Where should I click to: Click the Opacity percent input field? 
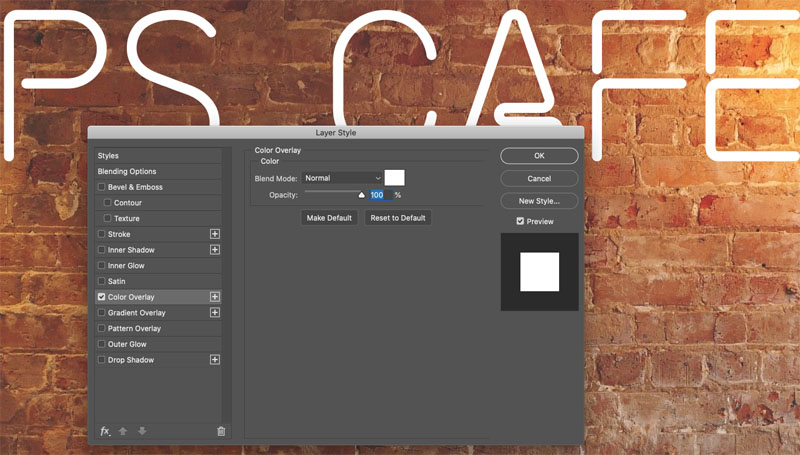click(381, 195)
